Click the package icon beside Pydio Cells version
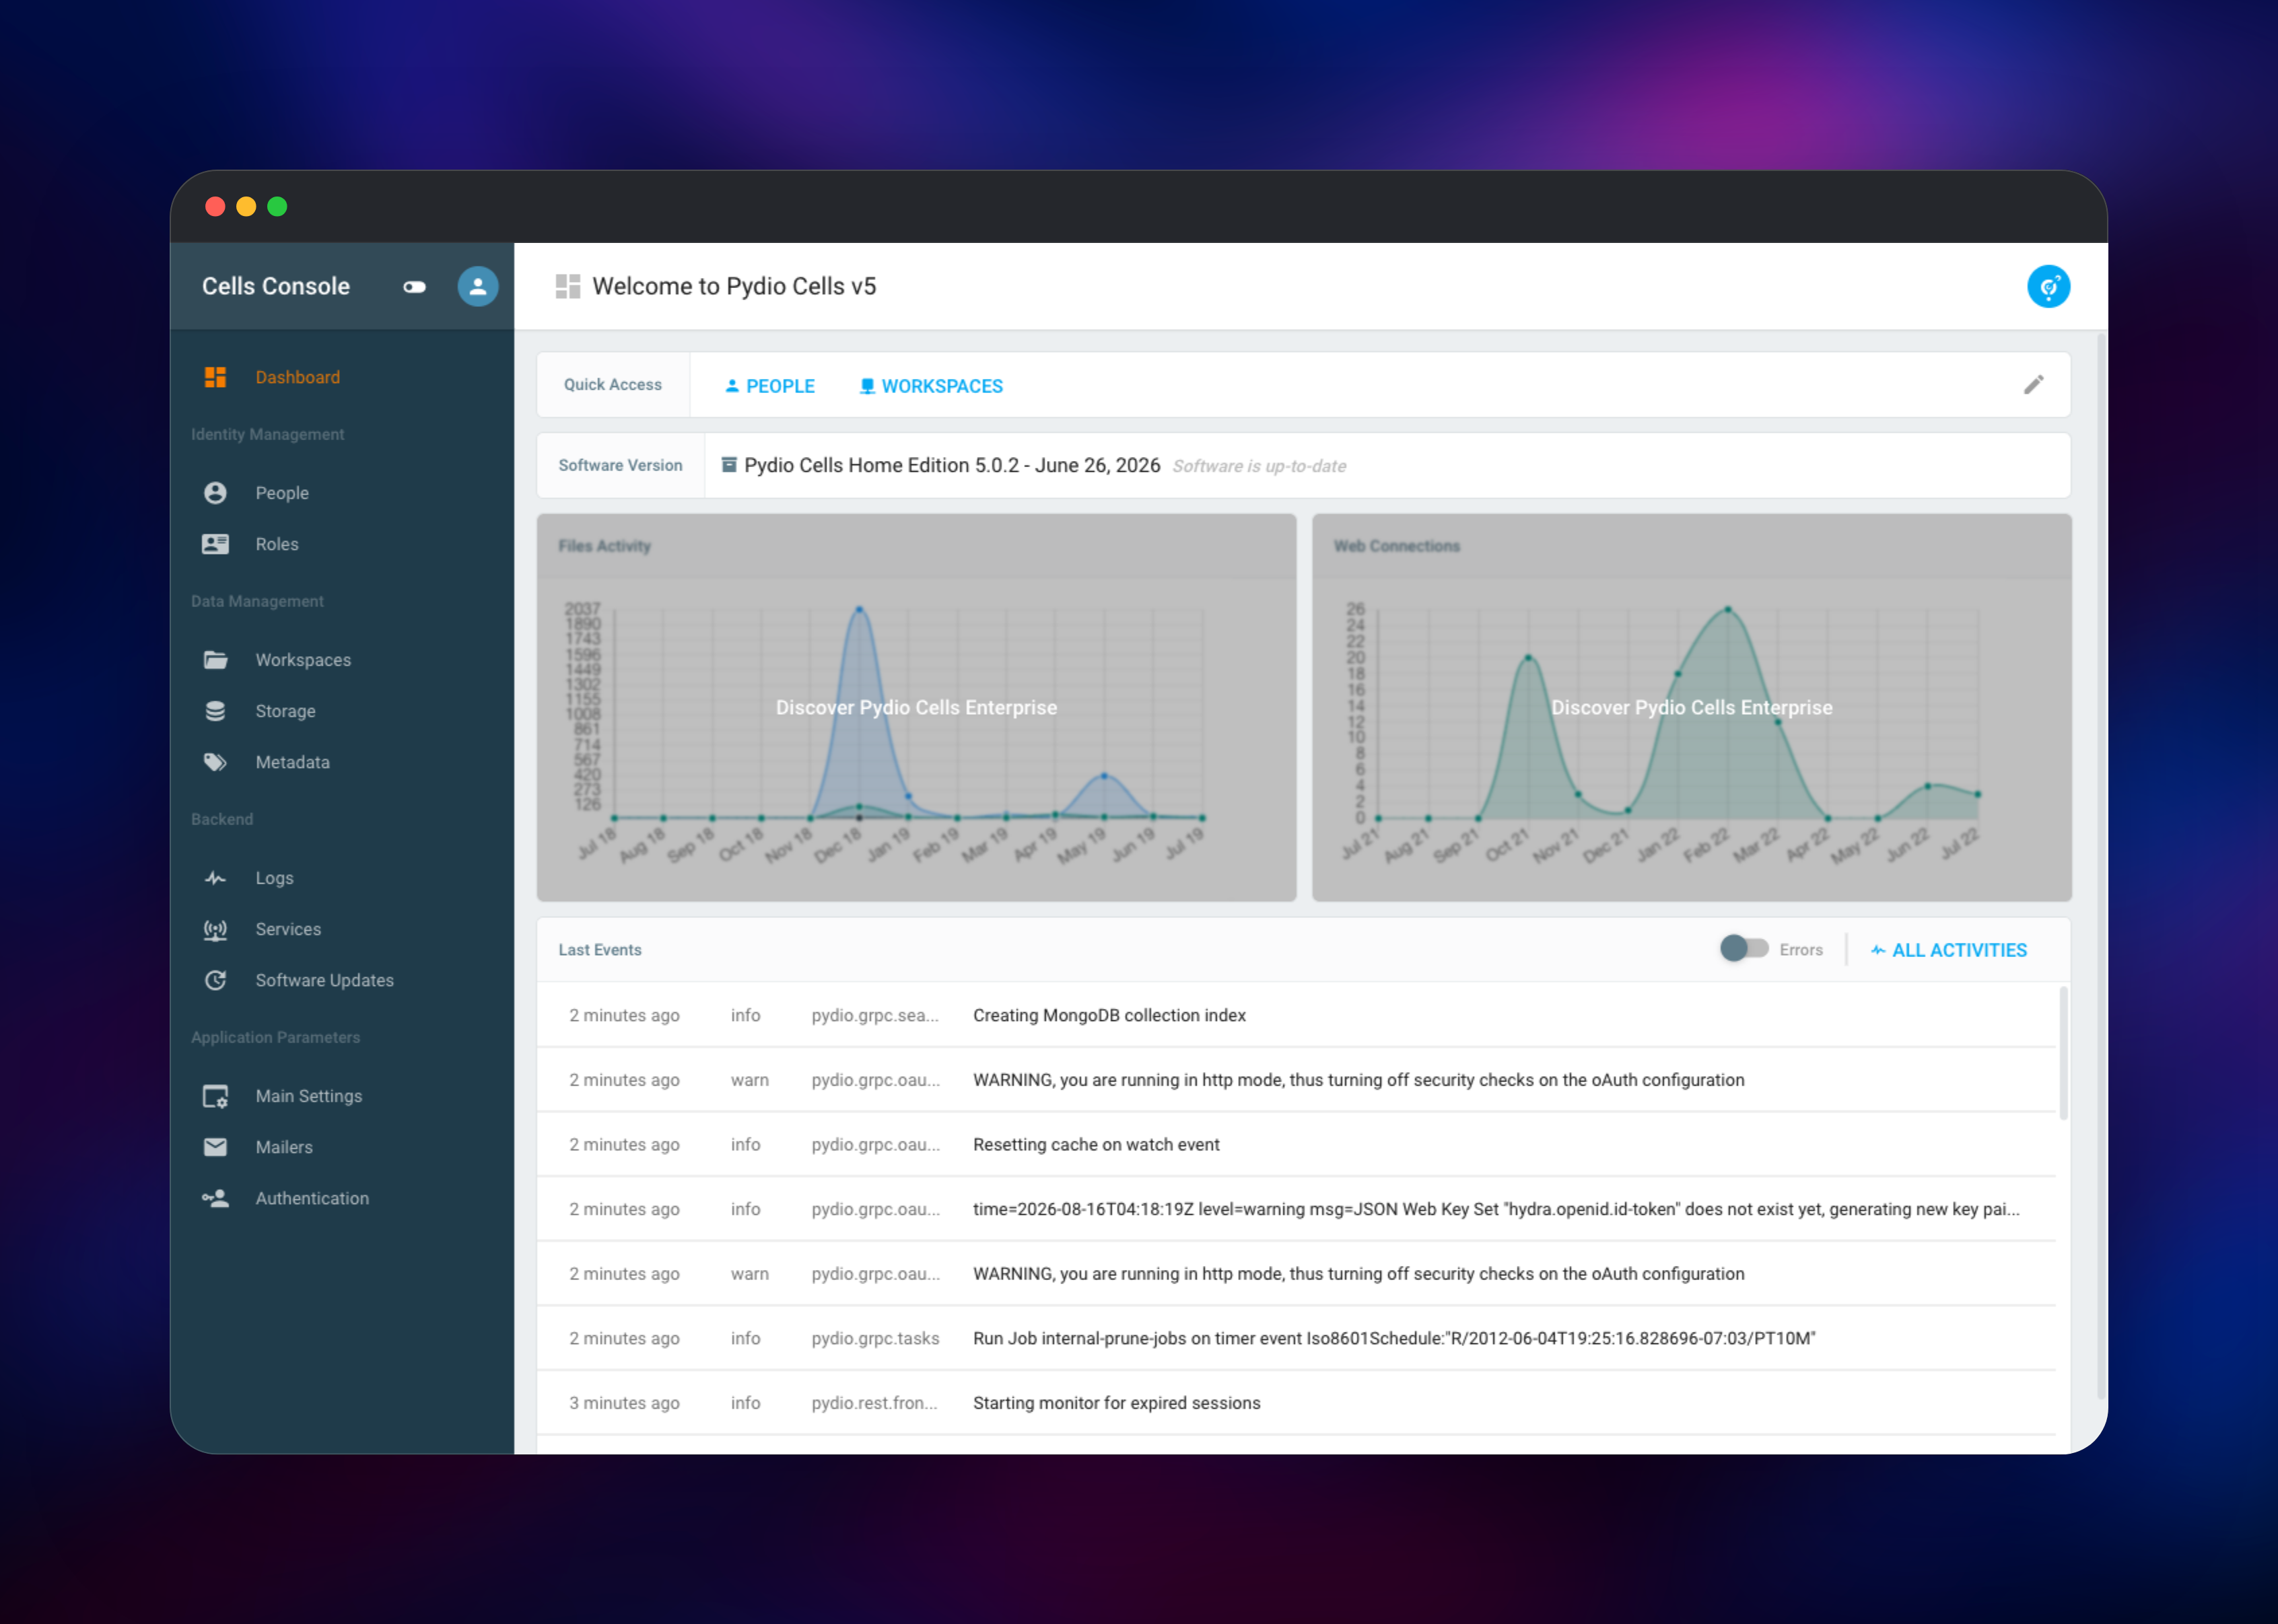This screenshot has height=1624, width=2278. point(729,465)
